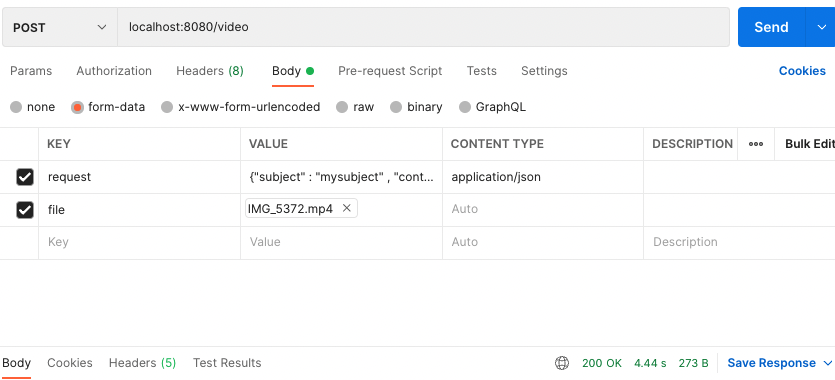Click Save Response
Viewport: 835px width, 380px height.
tap(772, 363)
